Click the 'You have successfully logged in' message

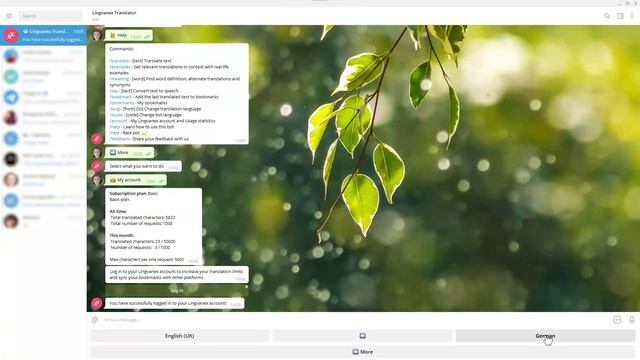point(175,303)
